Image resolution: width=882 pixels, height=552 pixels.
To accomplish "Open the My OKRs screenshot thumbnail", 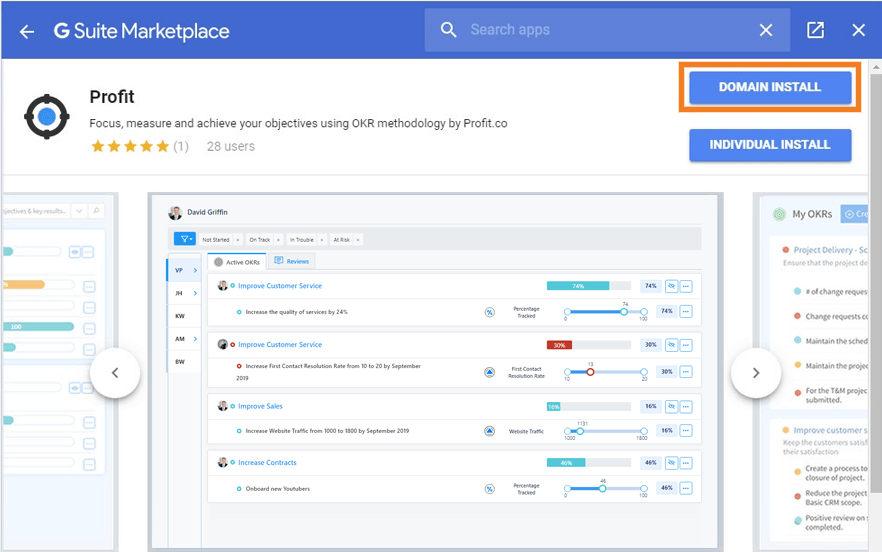I will pos(813,371).
